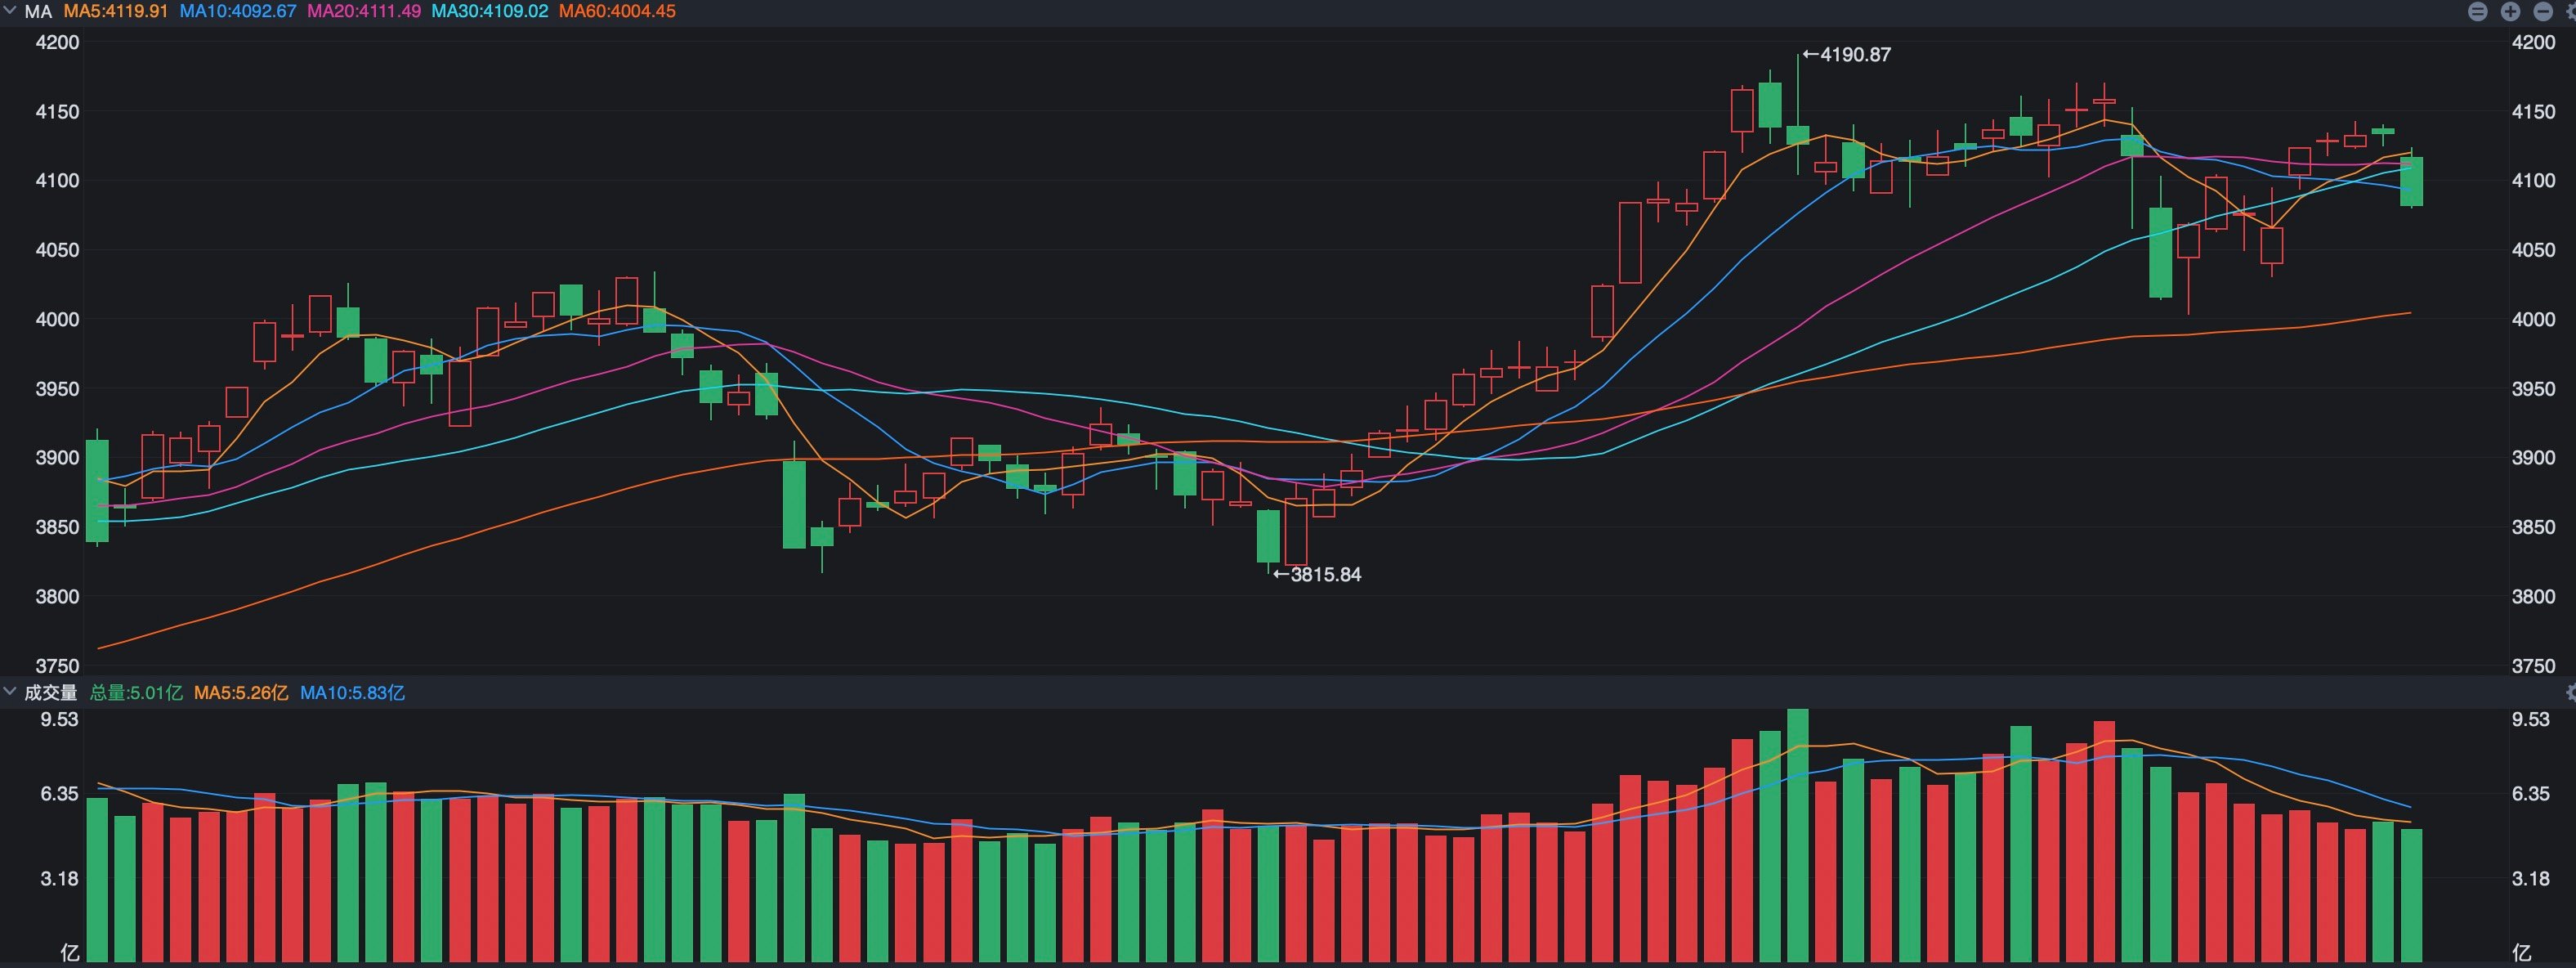The image size is (2576, 968).
Task: Click 4200 on the left price axis
Action: point(57,43)
